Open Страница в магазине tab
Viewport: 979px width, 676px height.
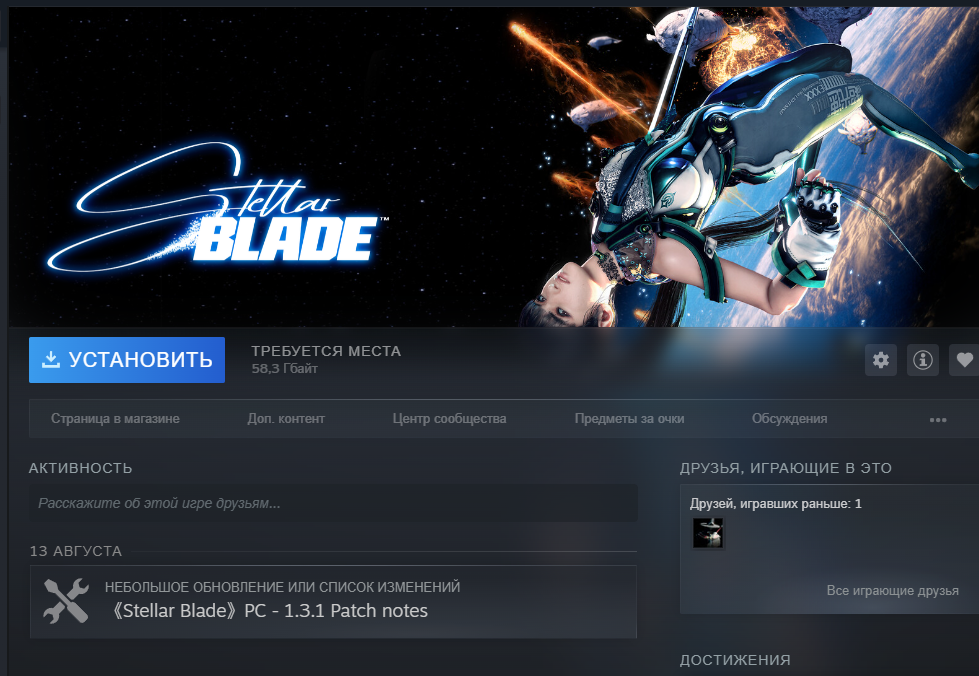point(116,419)
